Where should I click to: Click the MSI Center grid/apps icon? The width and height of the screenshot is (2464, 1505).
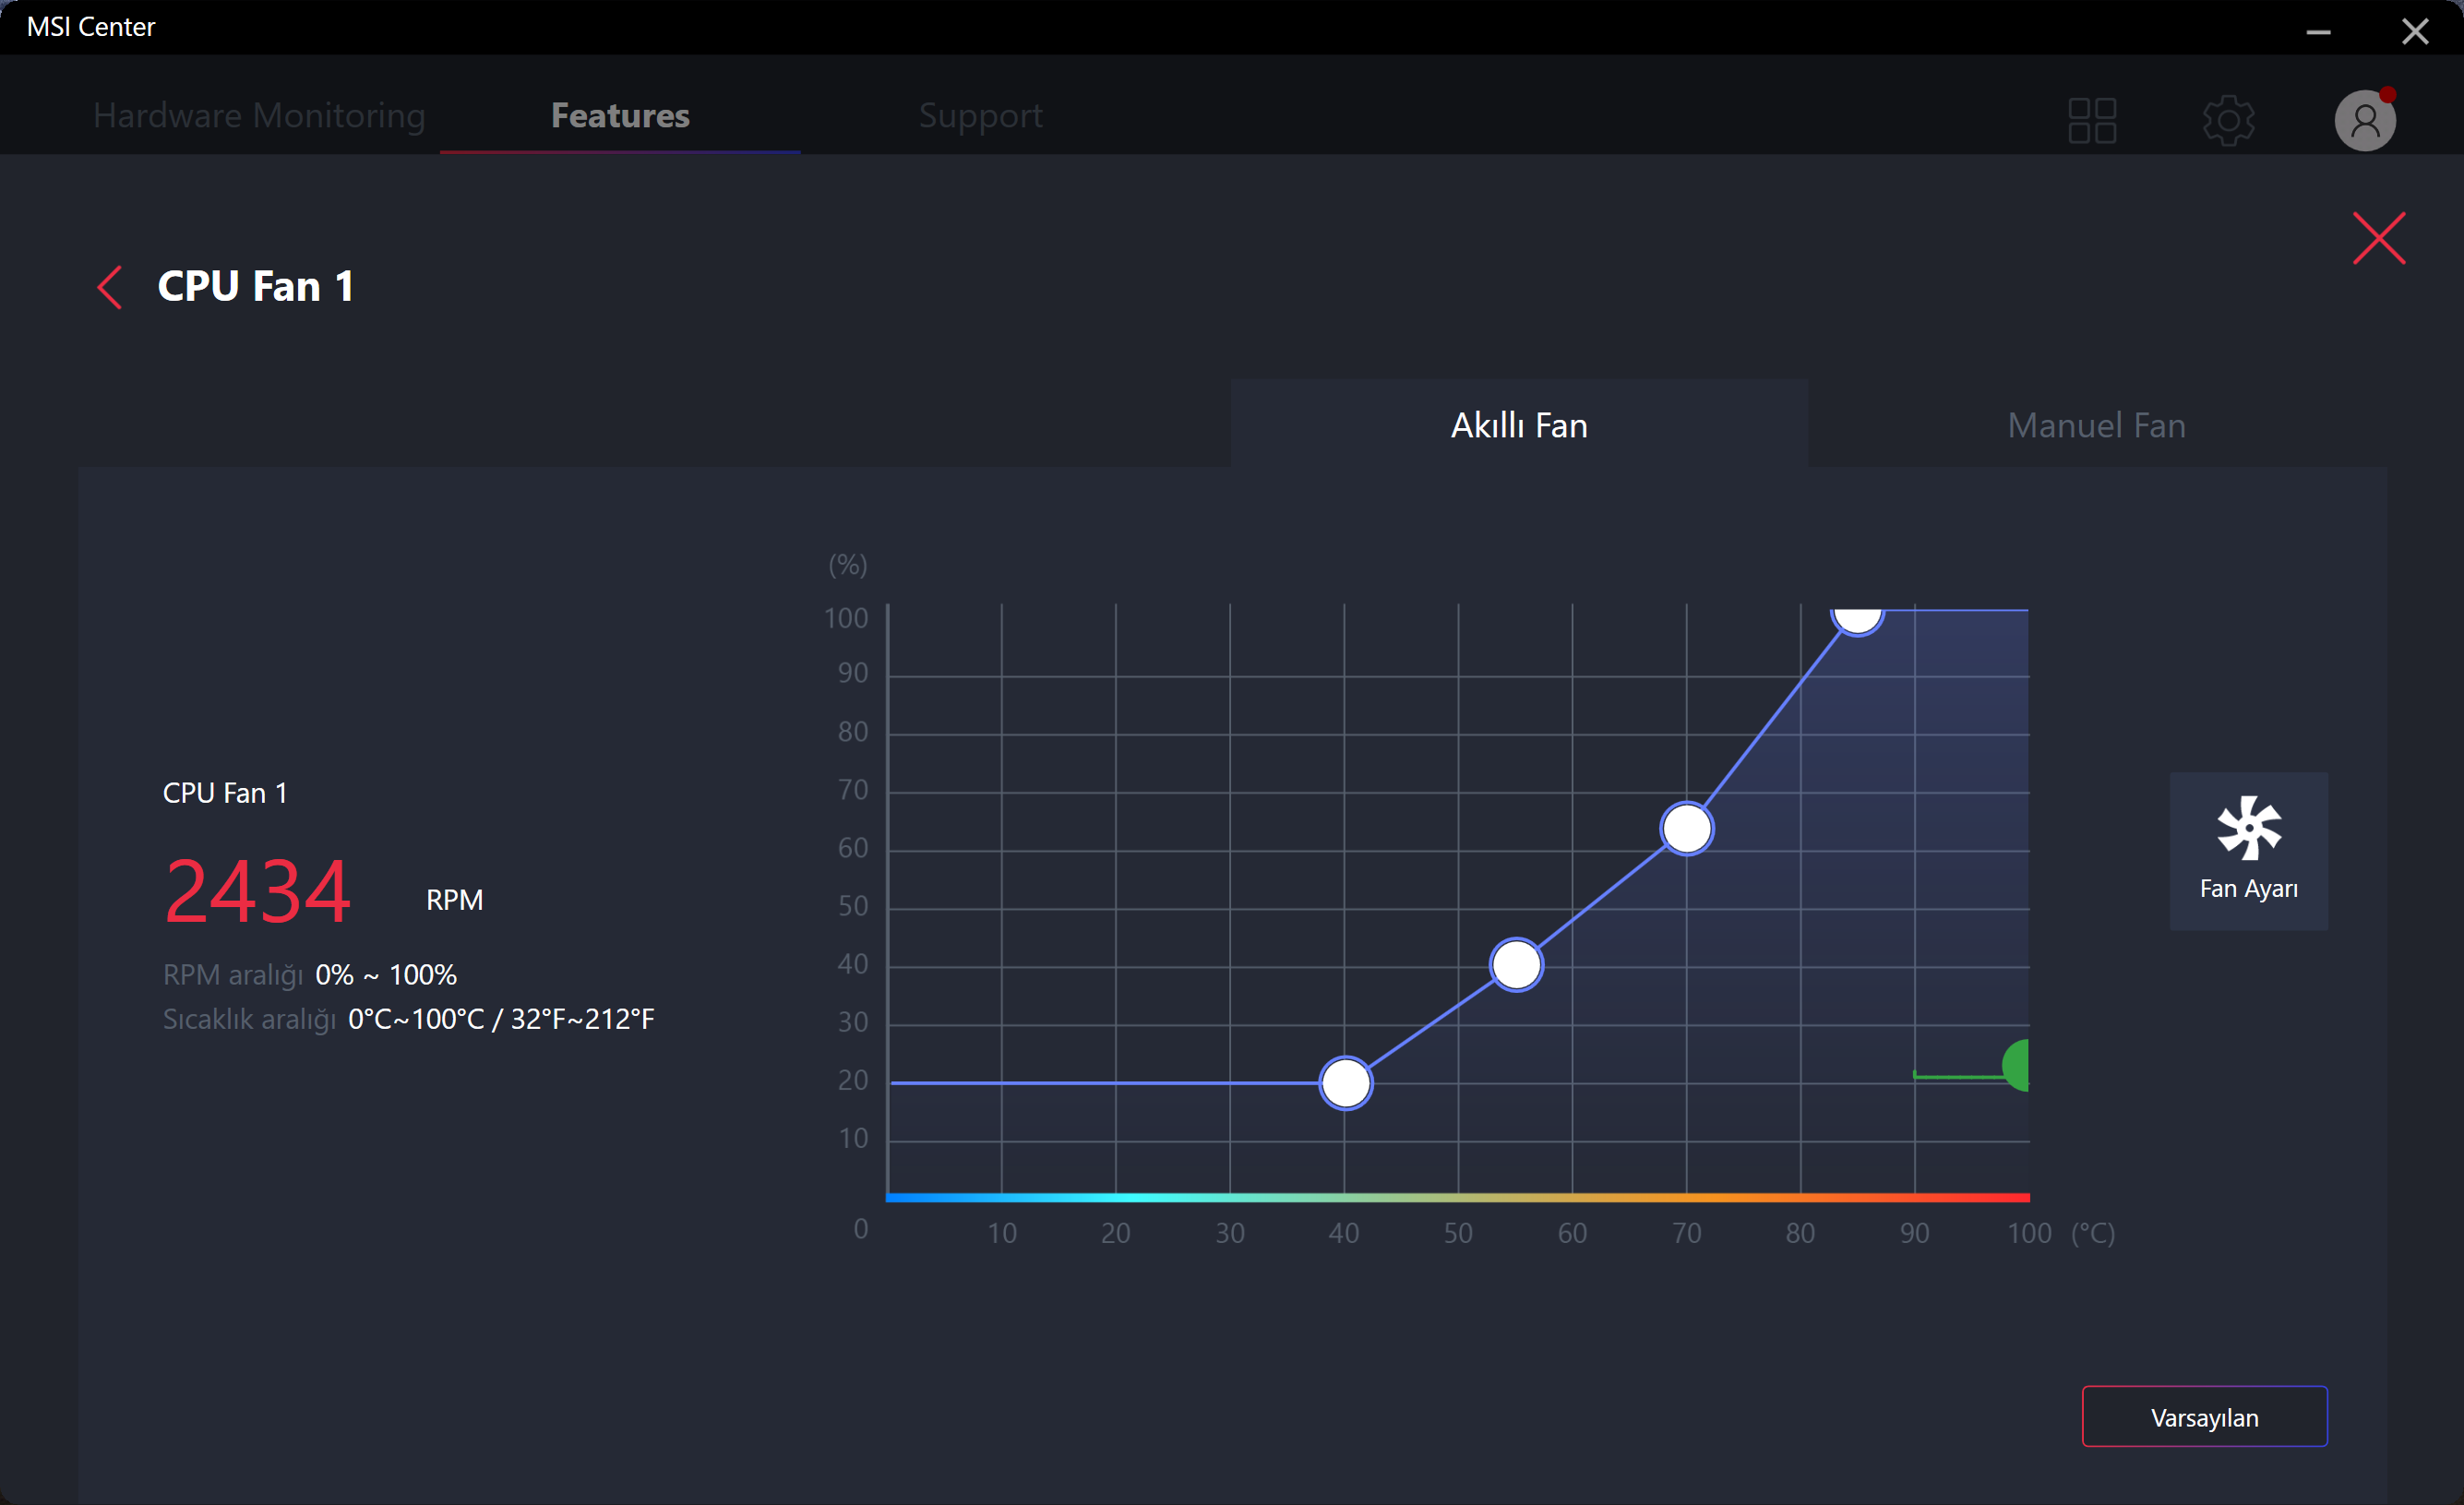[2093, 116]
